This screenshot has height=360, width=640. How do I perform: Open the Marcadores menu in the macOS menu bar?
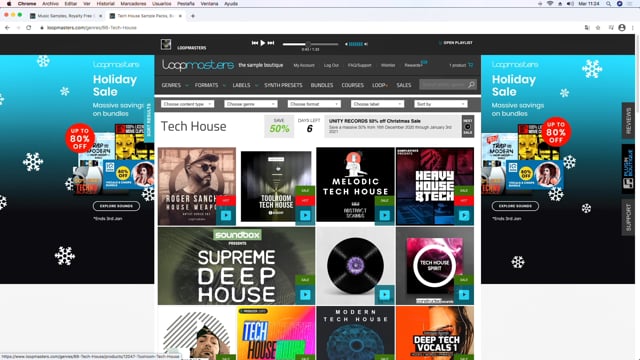point(133,4)
